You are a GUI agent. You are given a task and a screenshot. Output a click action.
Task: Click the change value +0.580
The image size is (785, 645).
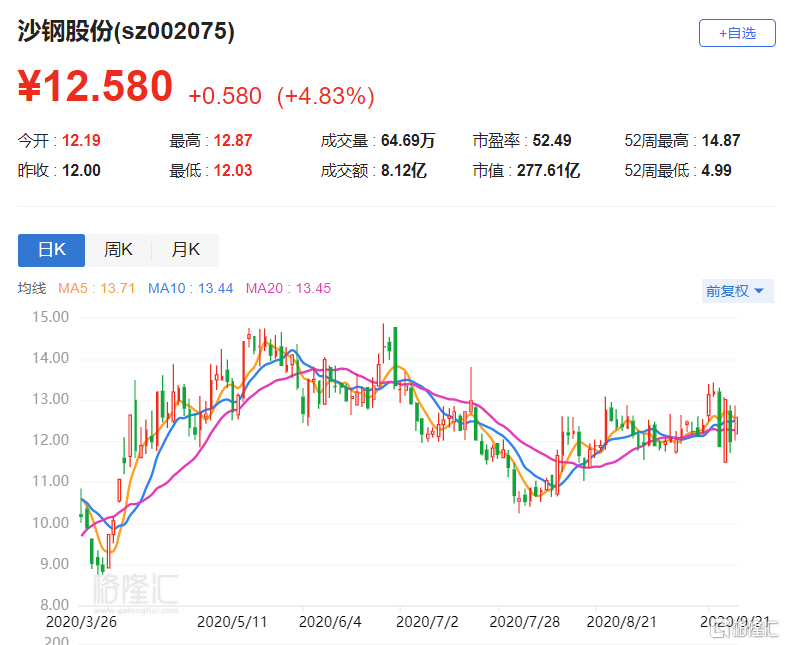[x=225, y=96]
